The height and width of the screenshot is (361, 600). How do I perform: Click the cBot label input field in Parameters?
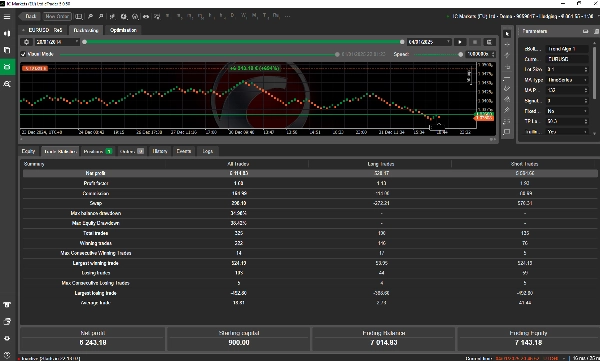[567, 49]
